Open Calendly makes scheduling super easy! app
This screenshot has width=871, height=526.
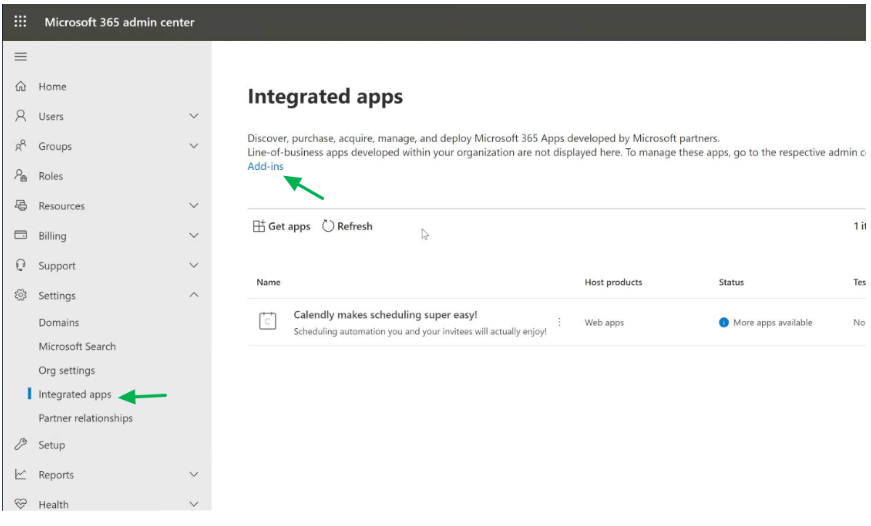point(386,315)
